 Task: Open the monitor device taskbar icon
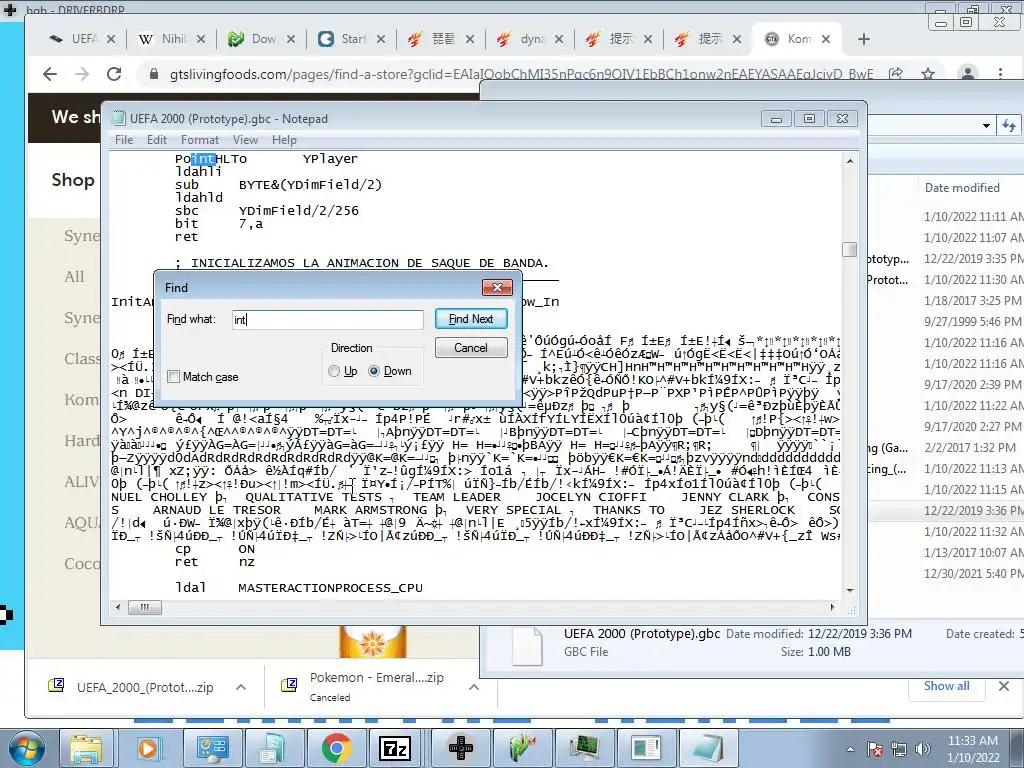pos(584,748)
